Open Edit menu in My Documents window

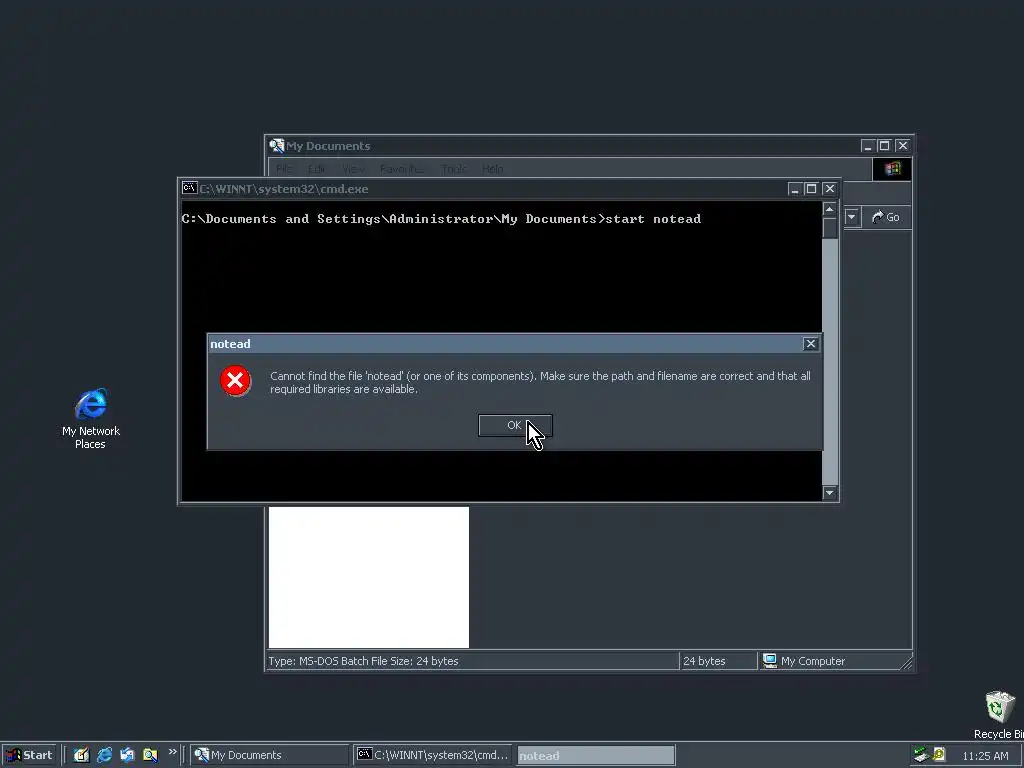[x=317, y=168]
